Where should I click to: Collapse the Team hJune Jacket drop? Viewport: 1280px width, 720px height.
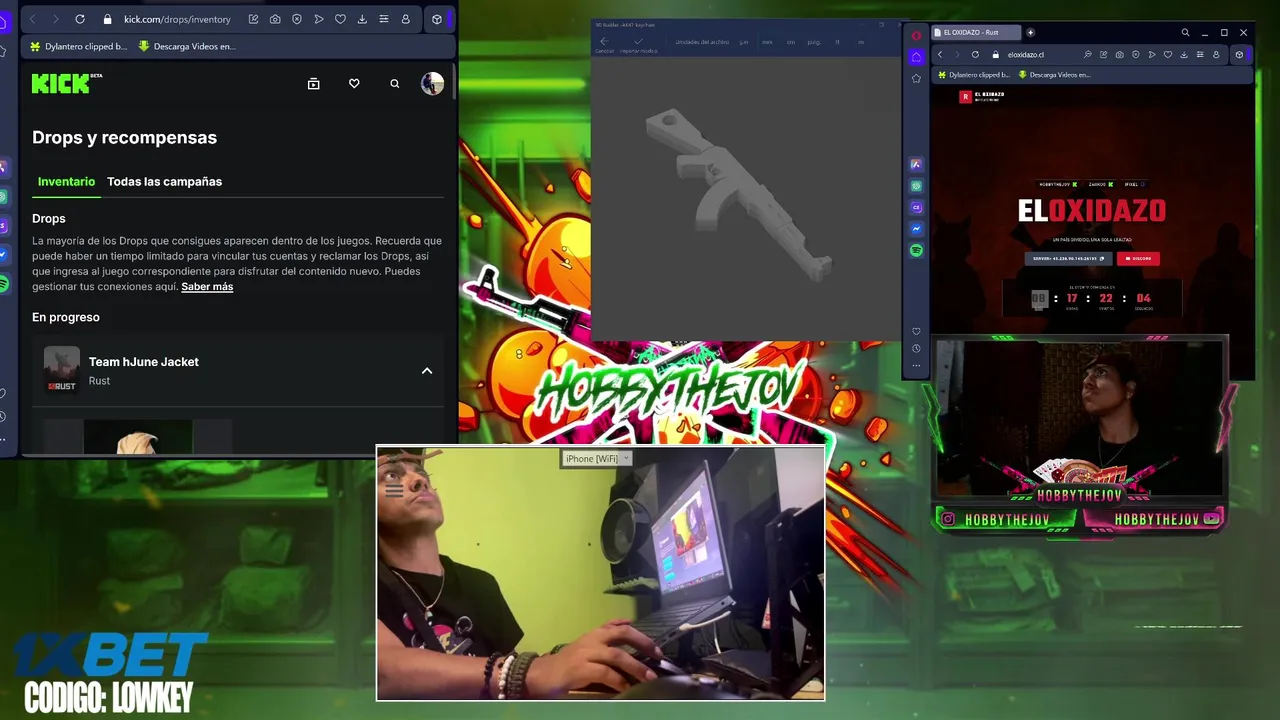click(427, 371)
